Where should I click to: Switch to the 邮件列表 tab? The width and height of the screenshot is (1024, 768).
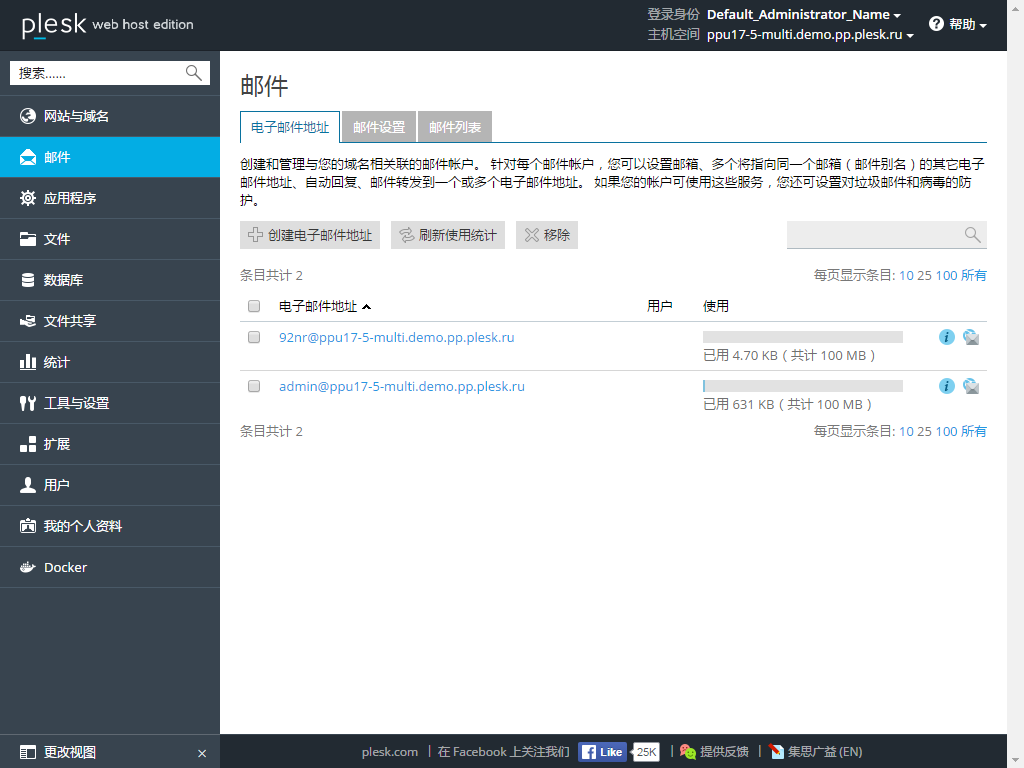tap(455, 126)
